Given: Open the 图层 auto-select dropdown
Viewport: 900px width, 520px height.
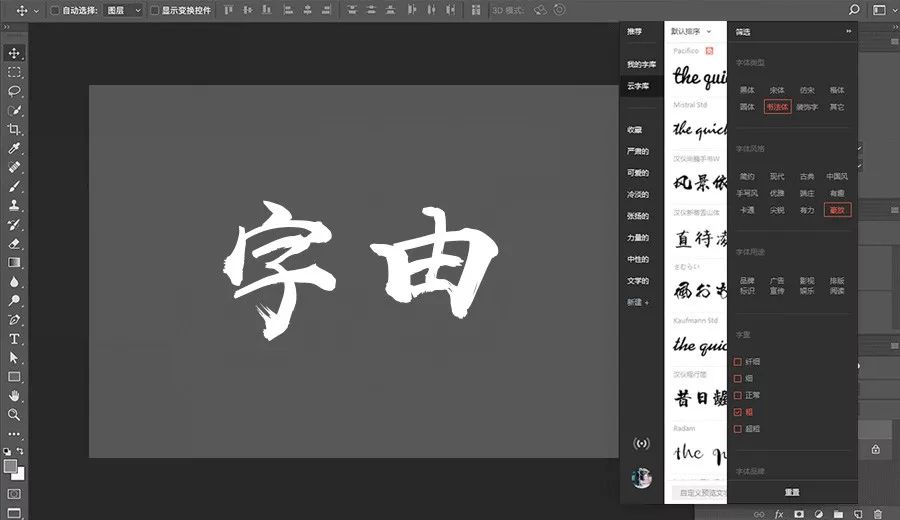Looking at the screenshot, I should click(122, 10).
